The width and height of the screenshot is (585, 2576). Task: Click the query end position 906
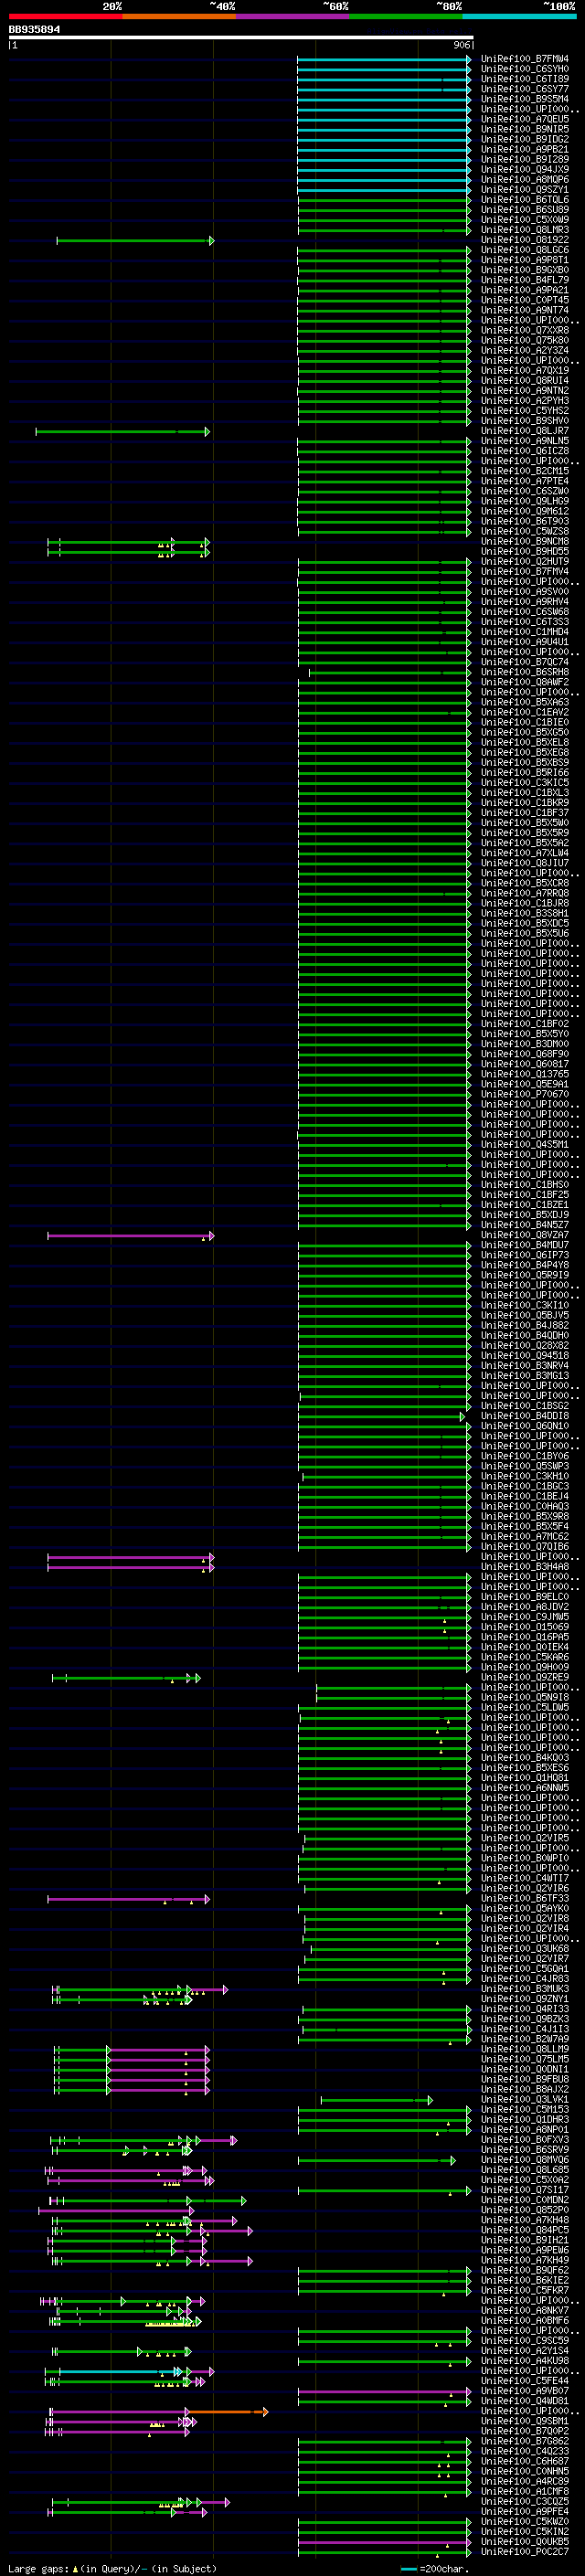point(461,45)
